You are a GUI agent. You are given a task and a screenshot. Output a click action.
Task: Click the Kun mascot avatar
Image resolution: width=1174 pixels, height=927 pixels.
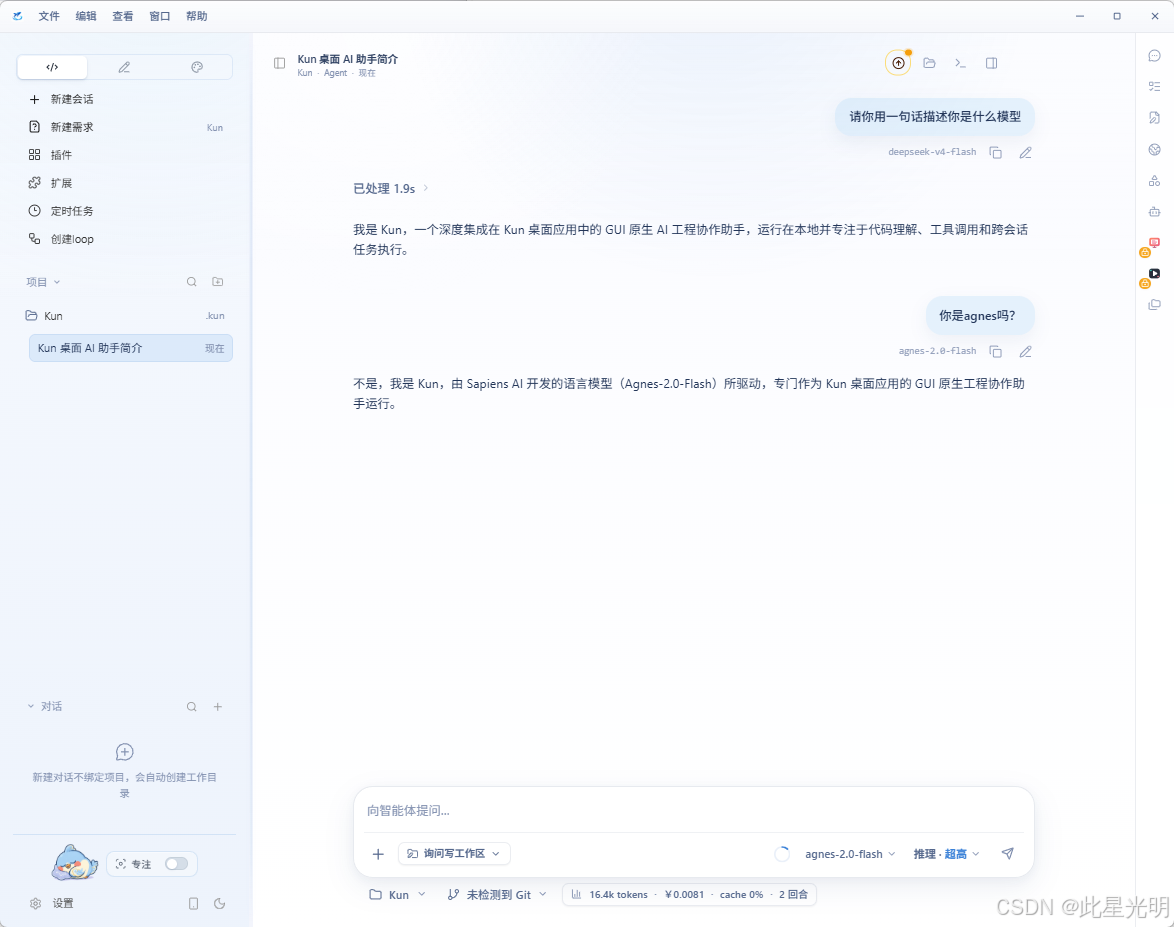click(x=74, y=863)
